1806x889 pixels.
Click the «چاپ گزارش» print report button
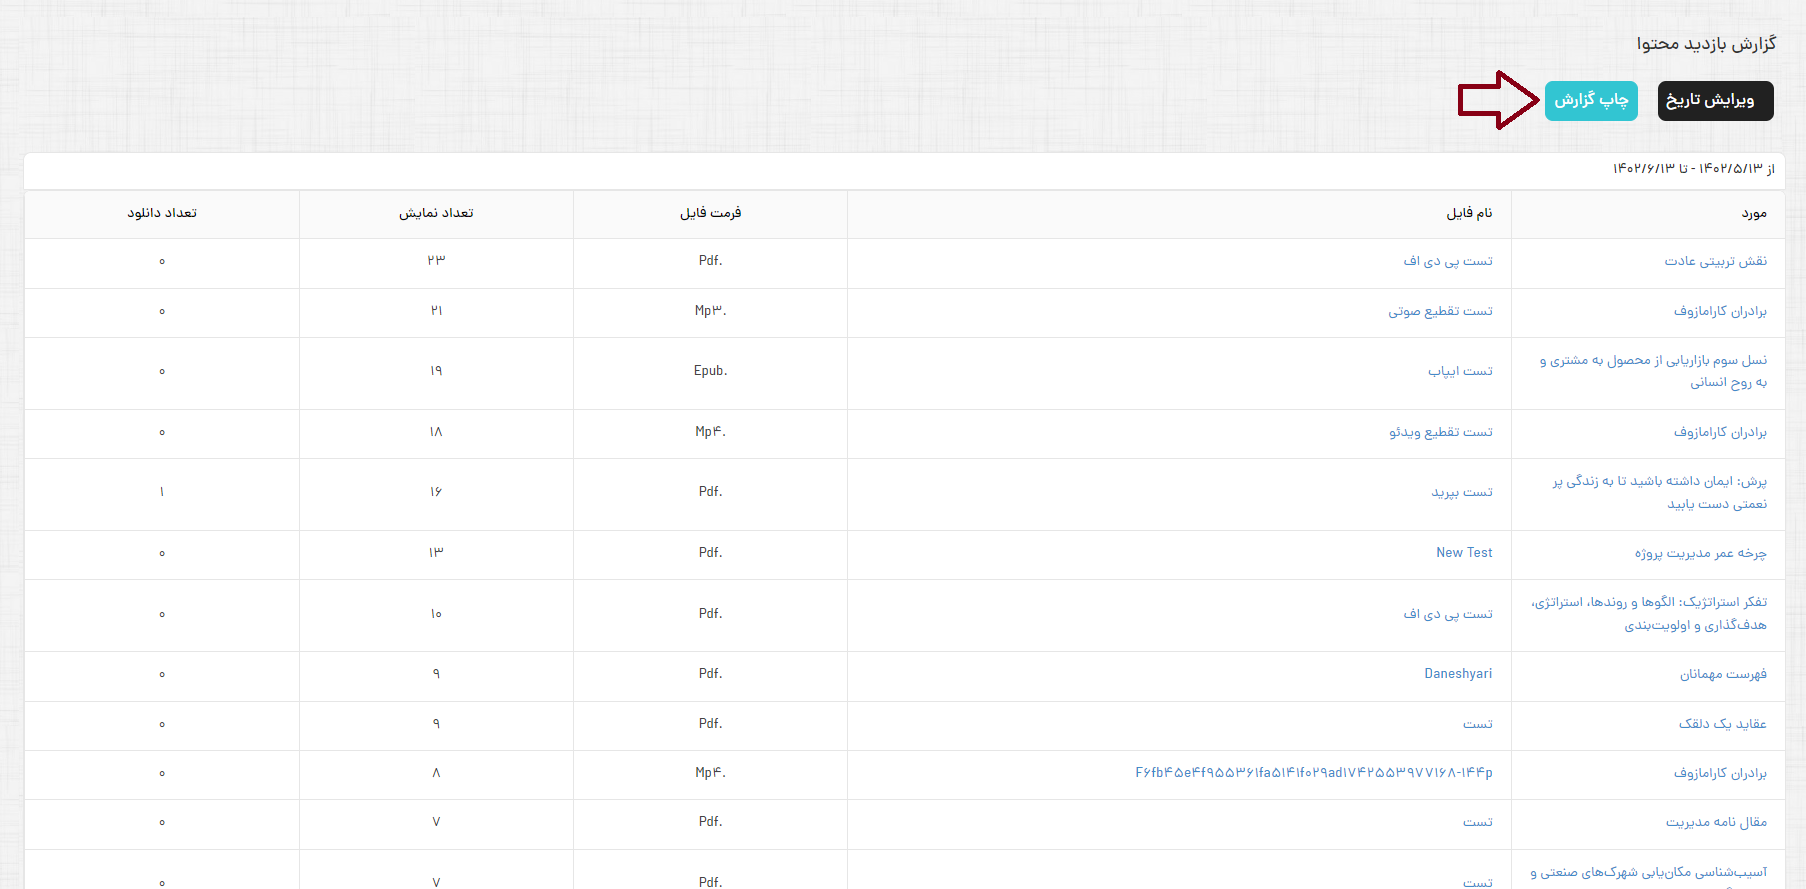(x=1590, y=100)
